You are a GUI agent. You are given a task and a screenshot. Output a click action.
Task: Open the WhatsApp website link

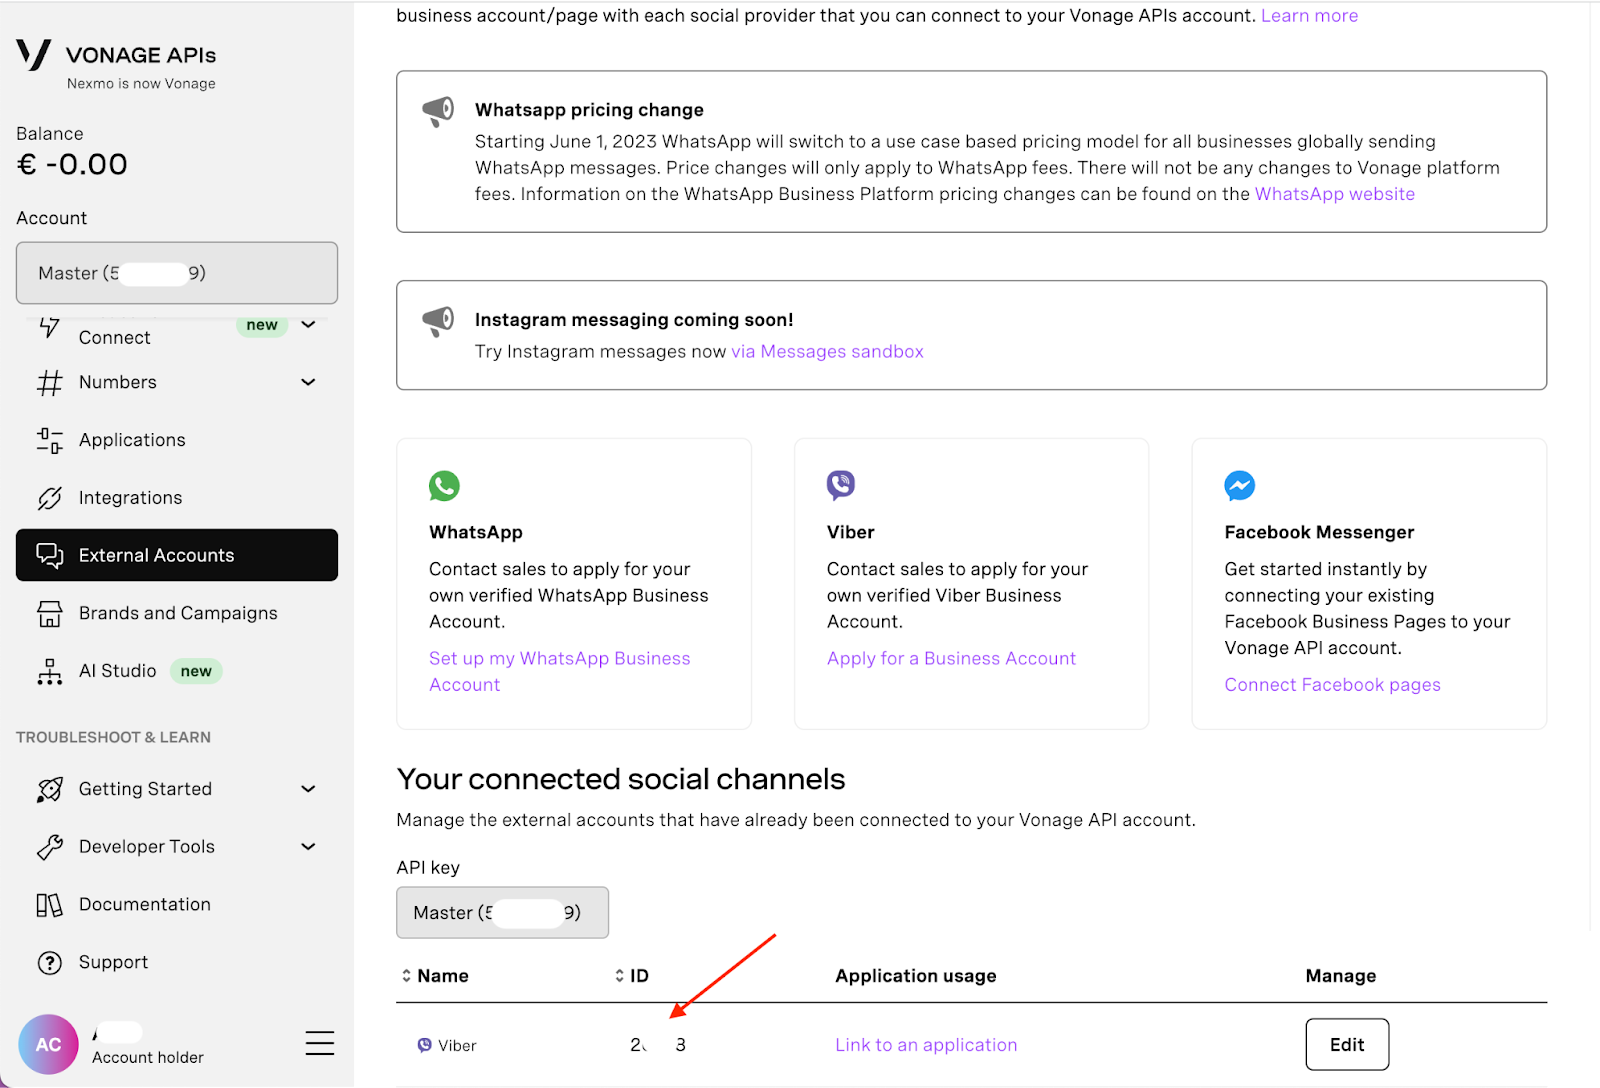1335,194
